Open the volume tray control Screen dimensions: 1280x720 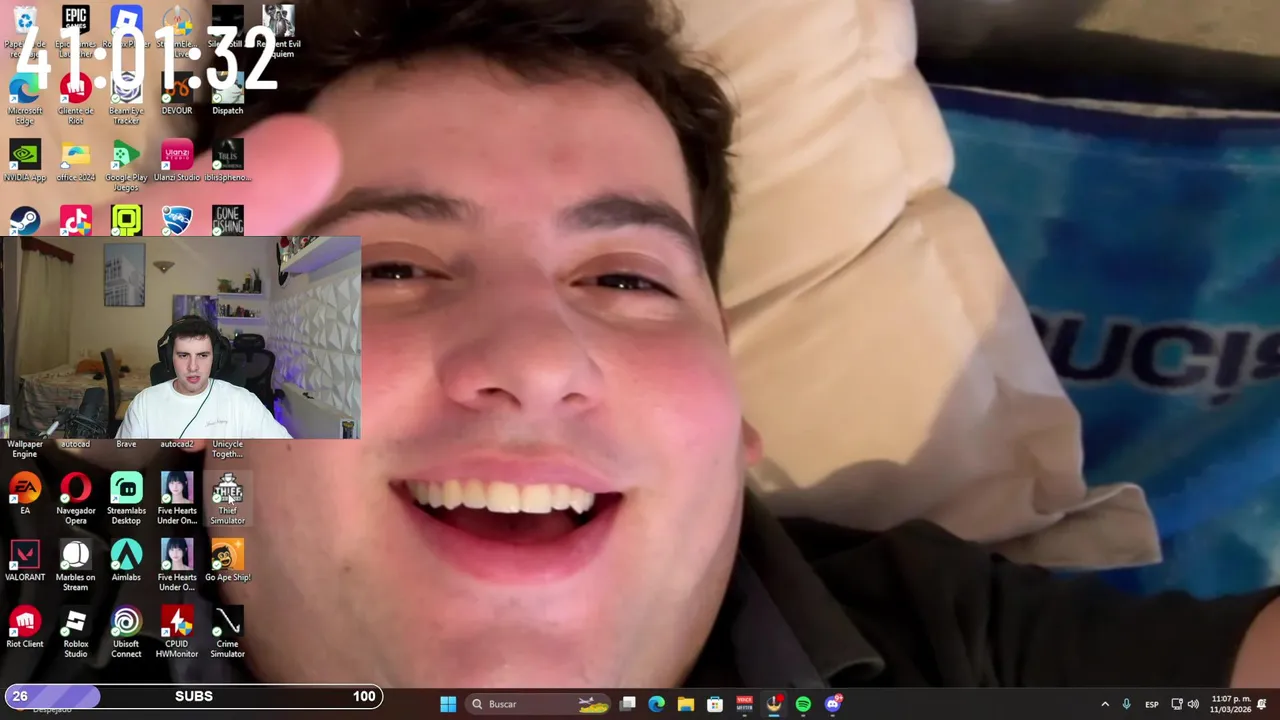coord(1193,704)
